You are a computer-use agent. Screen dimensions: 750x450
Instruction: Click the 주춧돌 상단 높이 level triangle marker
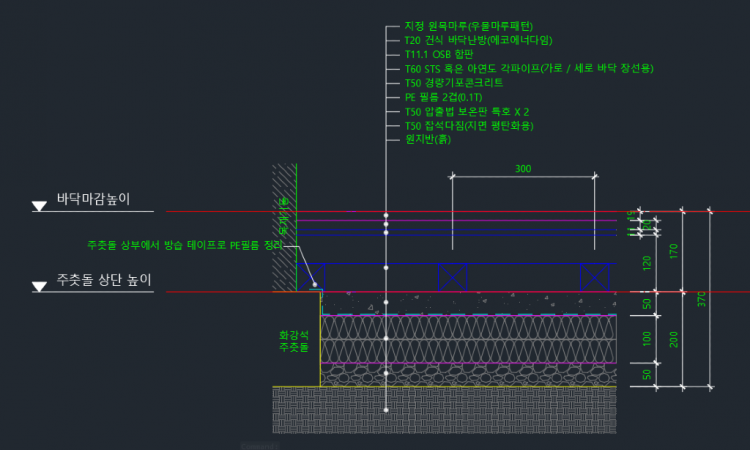[39, 287]
